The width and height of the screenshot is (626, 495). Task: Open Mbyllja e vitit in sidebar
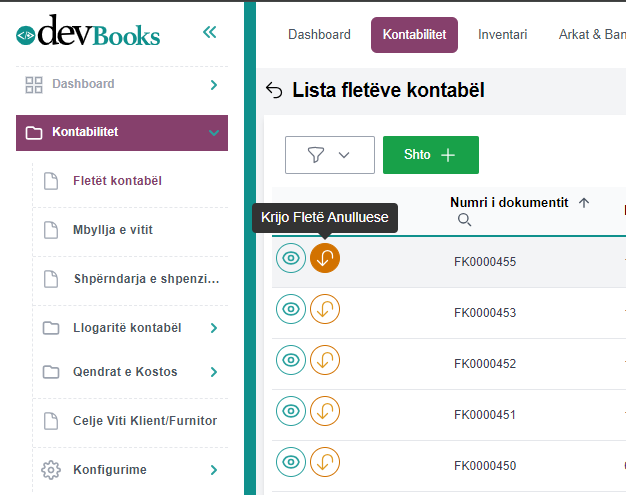click(112, 230)
